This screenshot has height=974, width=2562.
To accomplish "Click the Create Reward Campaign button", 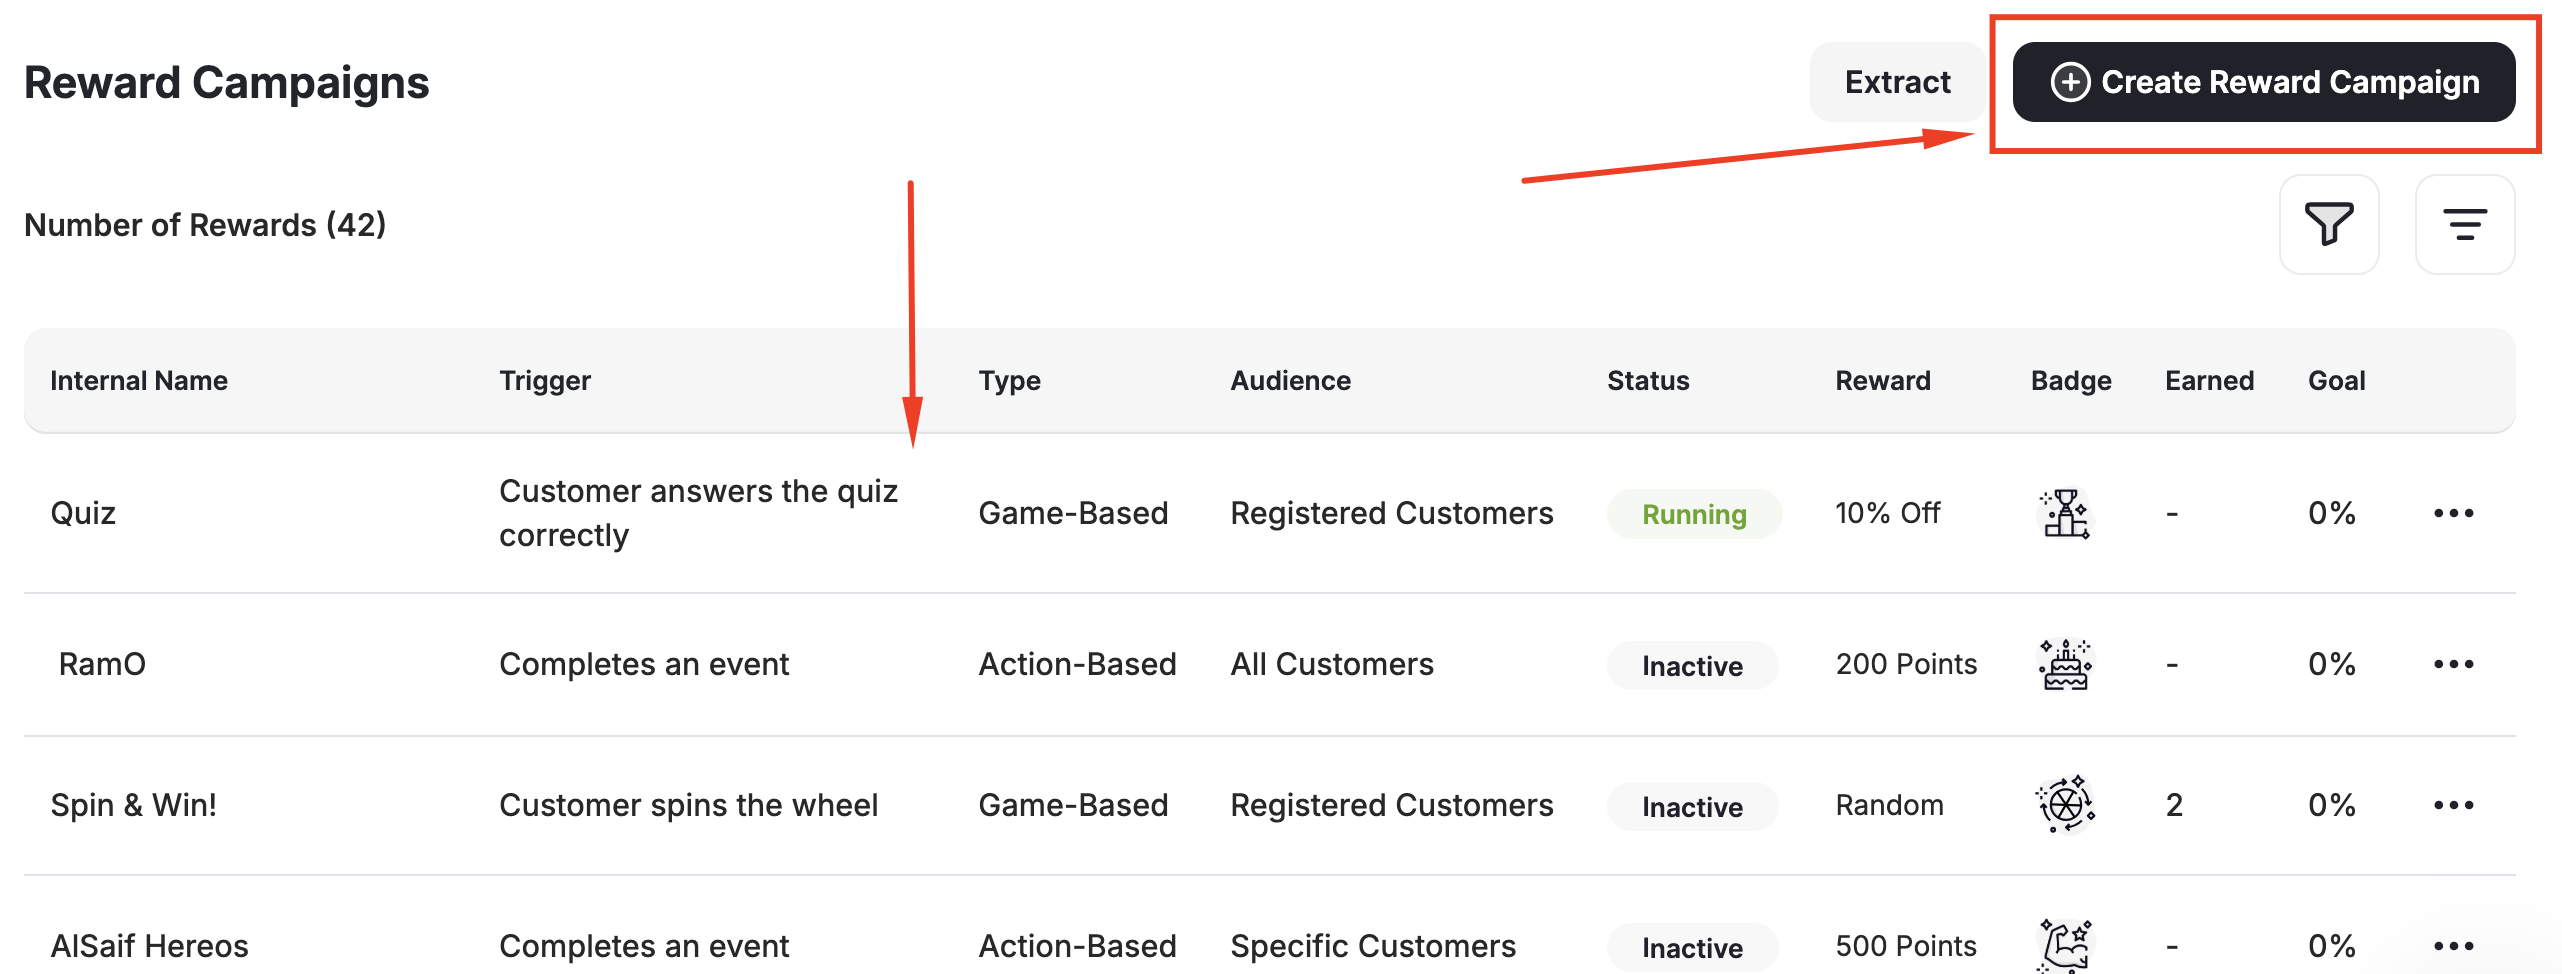I will [x=2262, y=82].
